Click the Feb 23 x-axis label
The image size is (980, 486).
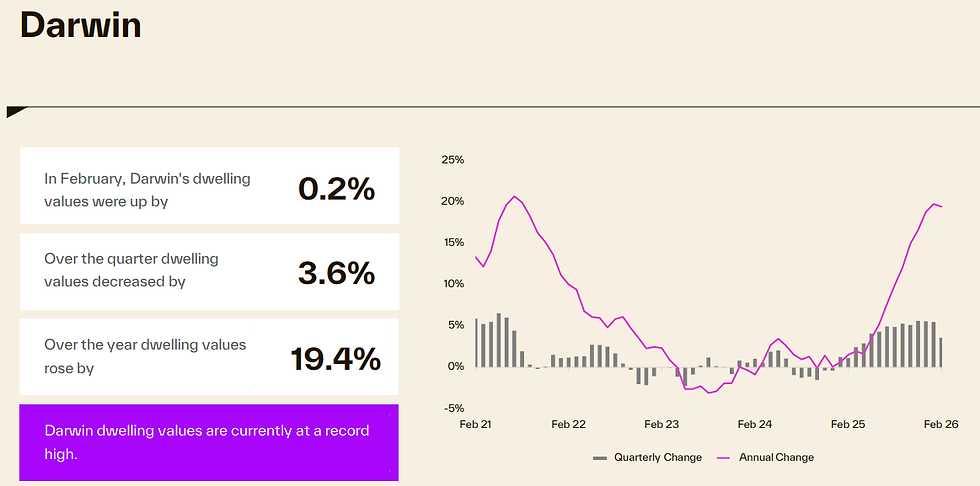pyautogui.click(x=661, y=424)
